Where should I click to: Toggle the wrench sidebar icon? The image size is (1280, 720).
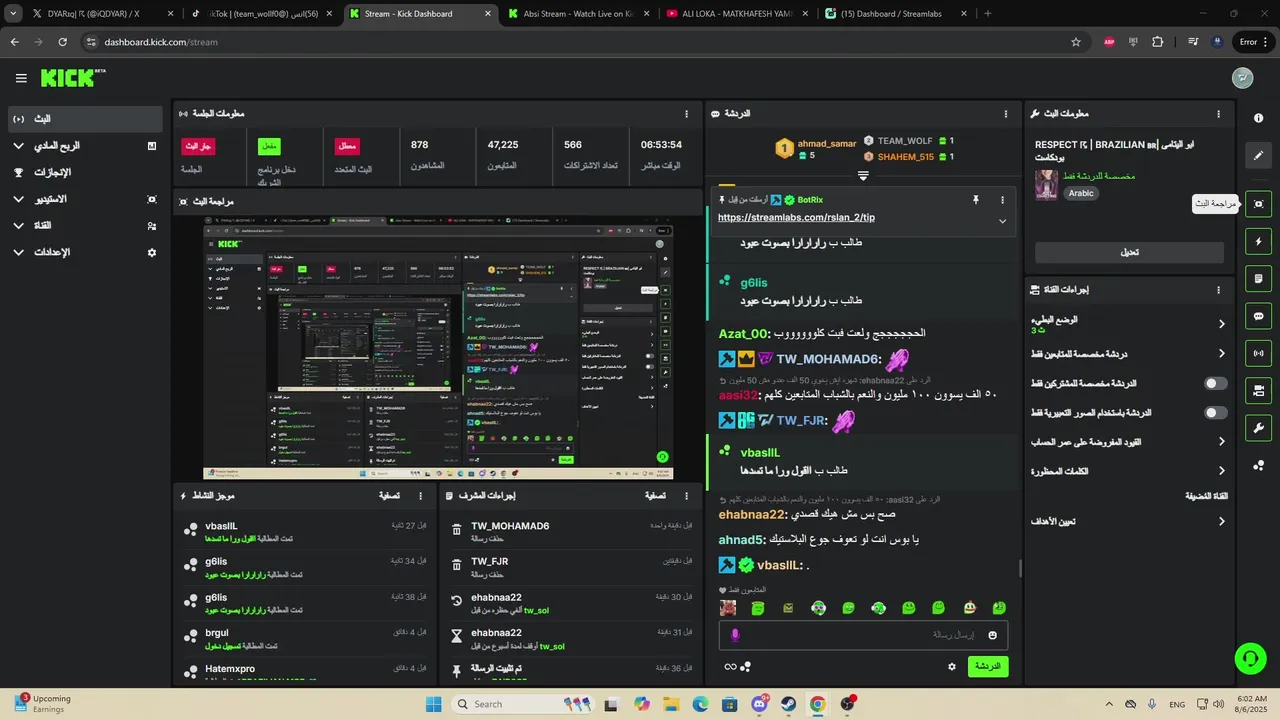[x=1258, y=428]
